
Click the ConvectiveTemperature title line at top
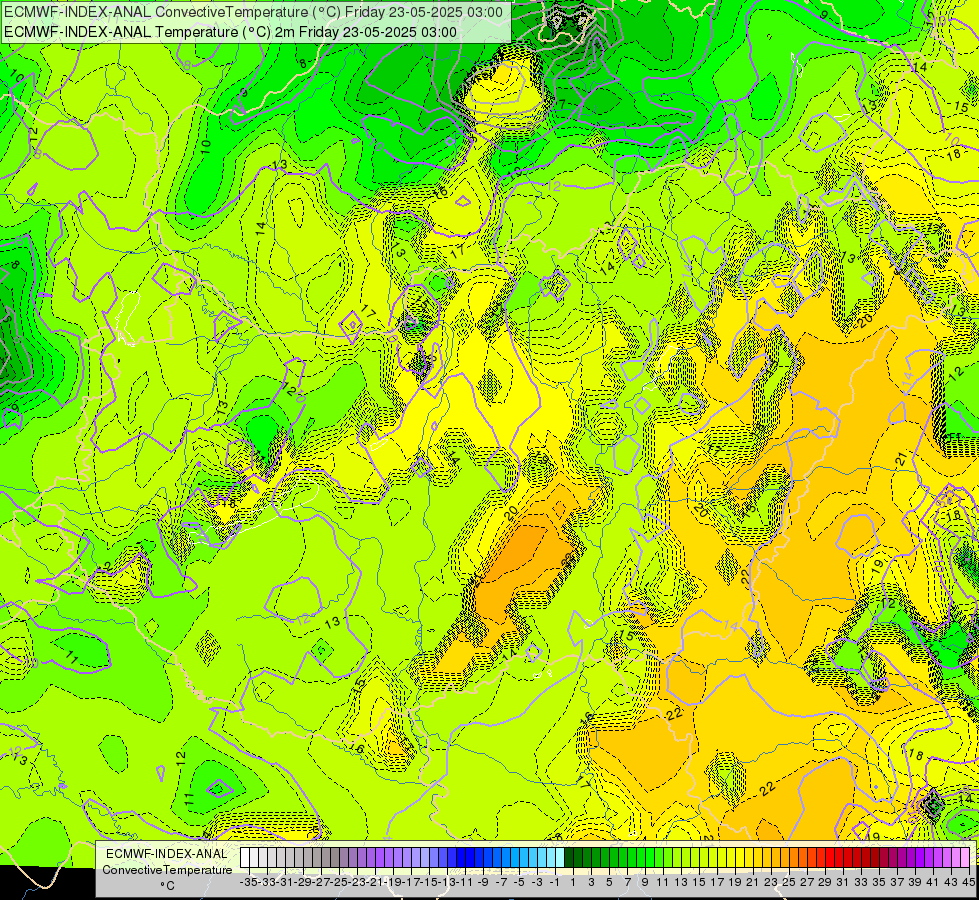(x=253, y=12)
